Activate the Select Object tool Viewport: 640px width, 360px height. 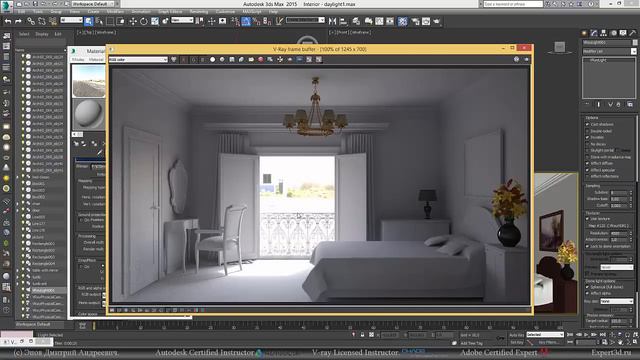click(x=89, y=21)
